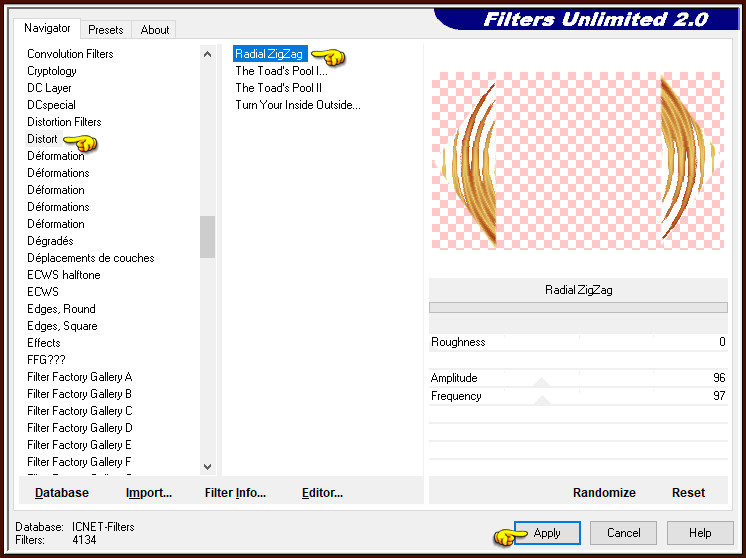Open Filter Info...
The height and width of the screenshot is (558, 746).
click(235, 492)
